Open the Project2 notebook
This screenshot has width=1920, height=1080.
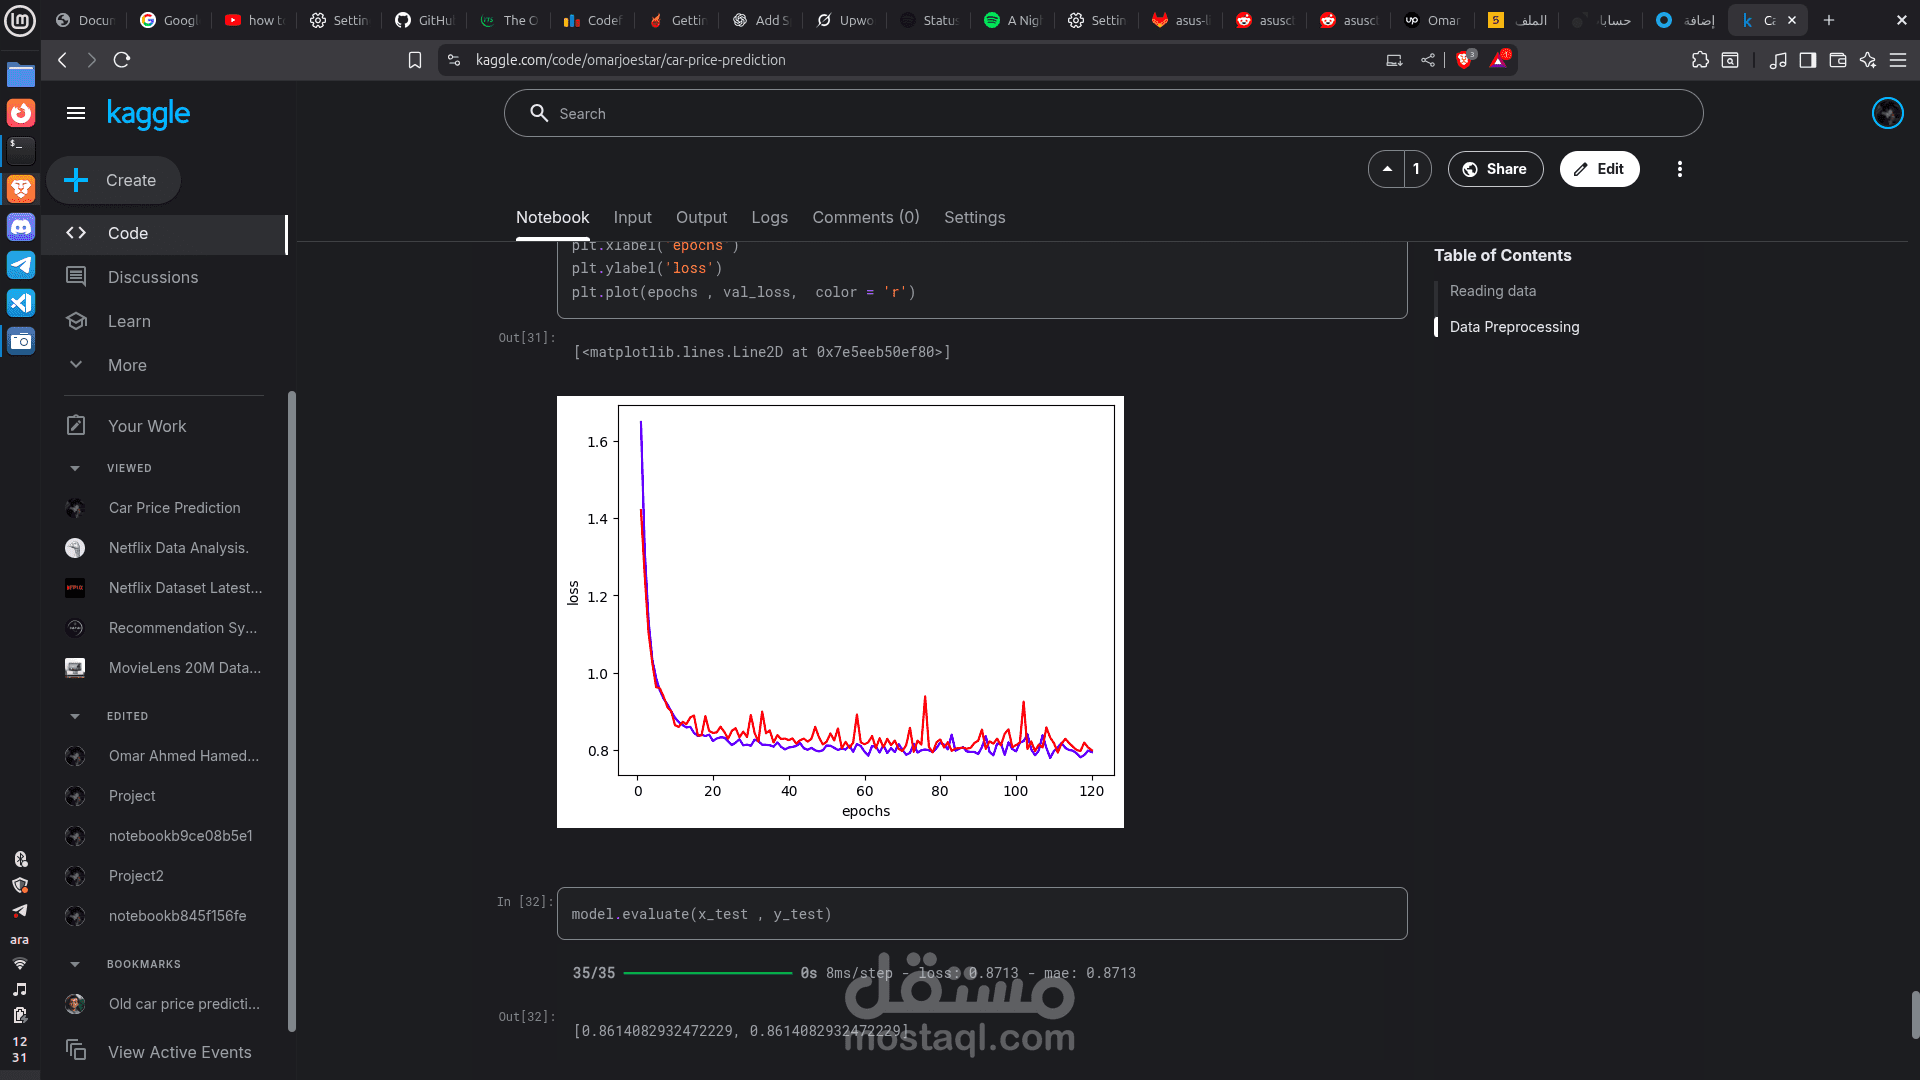136,876
